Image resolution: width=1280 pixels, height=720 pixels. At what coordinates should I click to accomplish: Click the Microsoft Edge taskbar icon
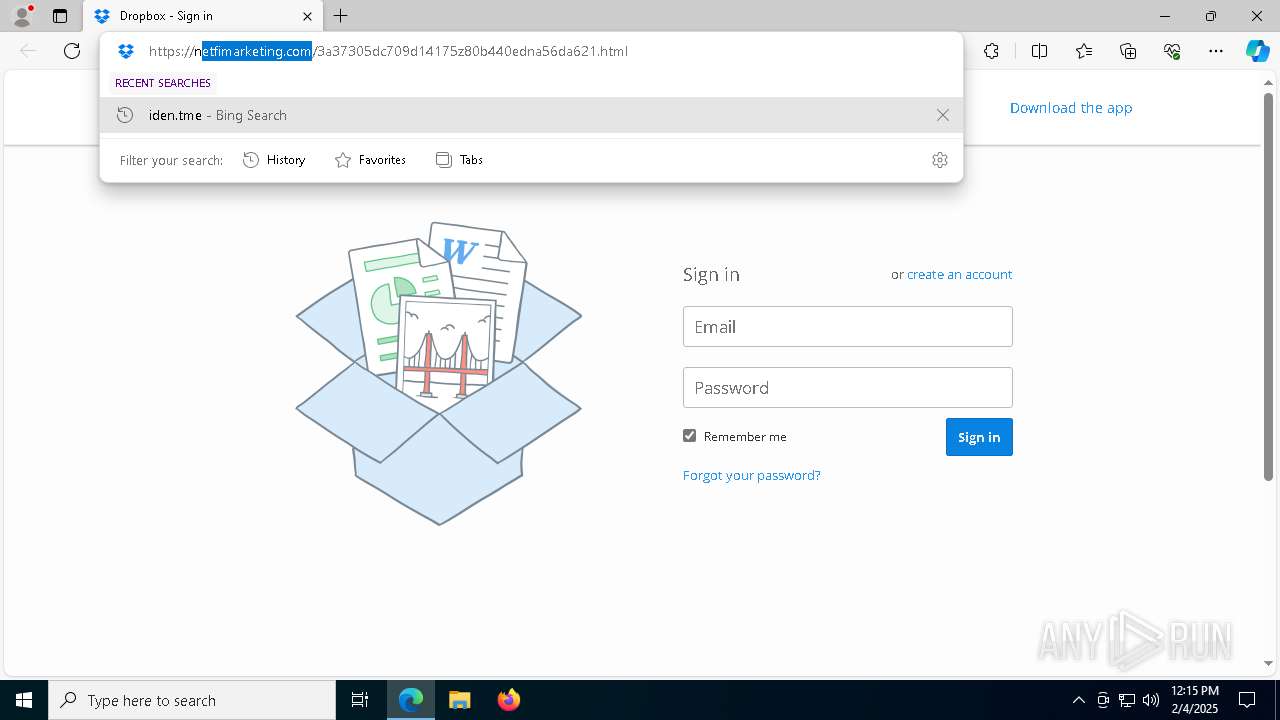[411, 700]
